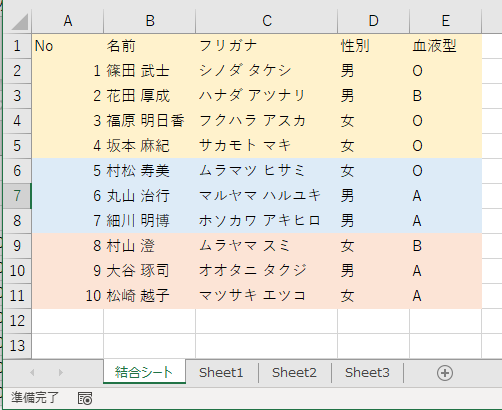Click the macro recording status bar icon
Image resolution: width=502 pixels, height=410 pixels.
pyautogui.click(x=85, y=398)
